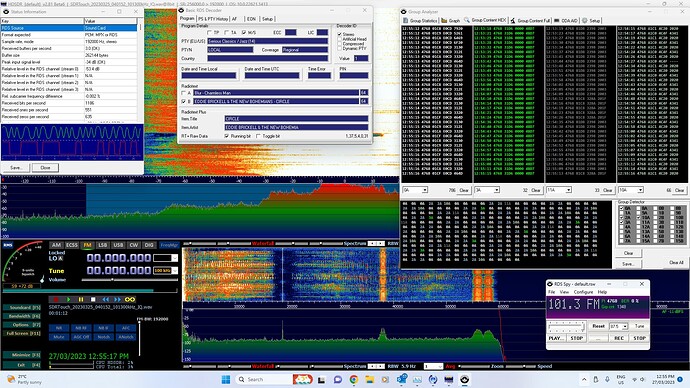Open the Graph tab in Group Analyzer
The height and width of the screenshot is (388, 690).
point(451,21)
